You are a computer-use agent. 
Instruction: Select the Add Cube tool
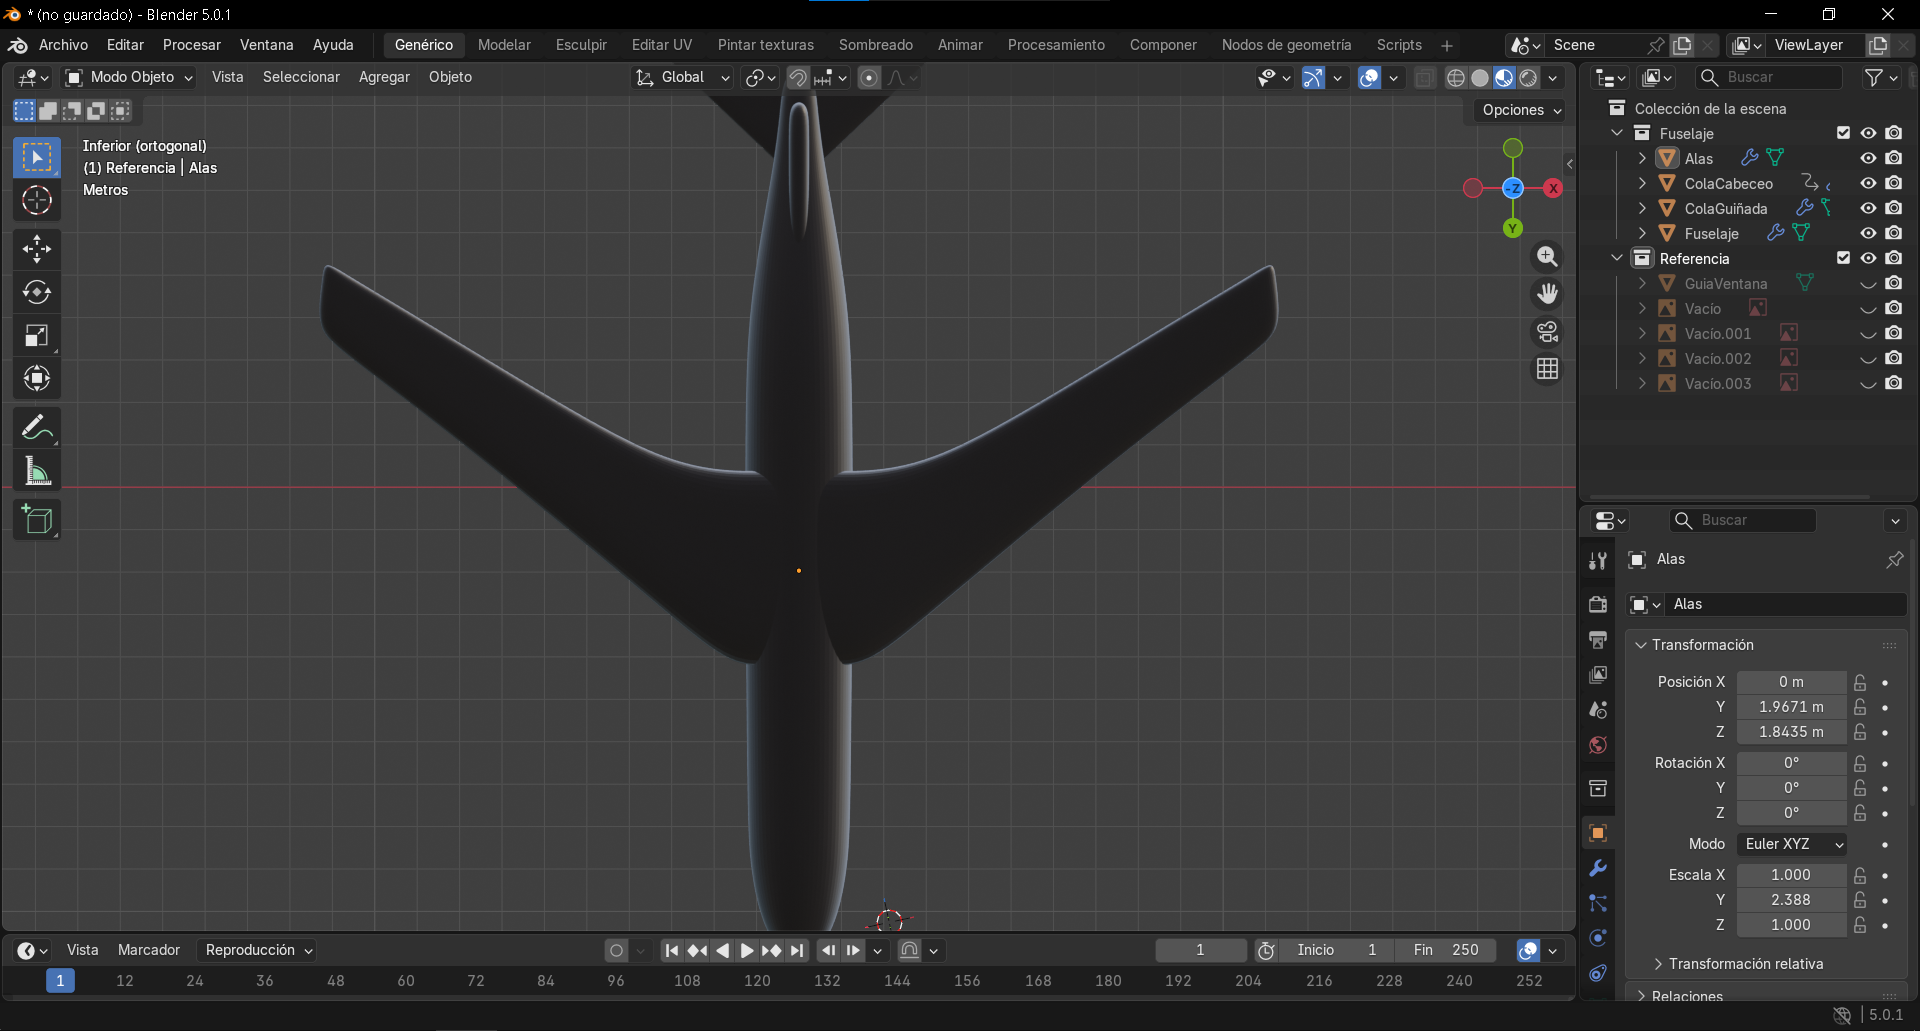[36, 519]
